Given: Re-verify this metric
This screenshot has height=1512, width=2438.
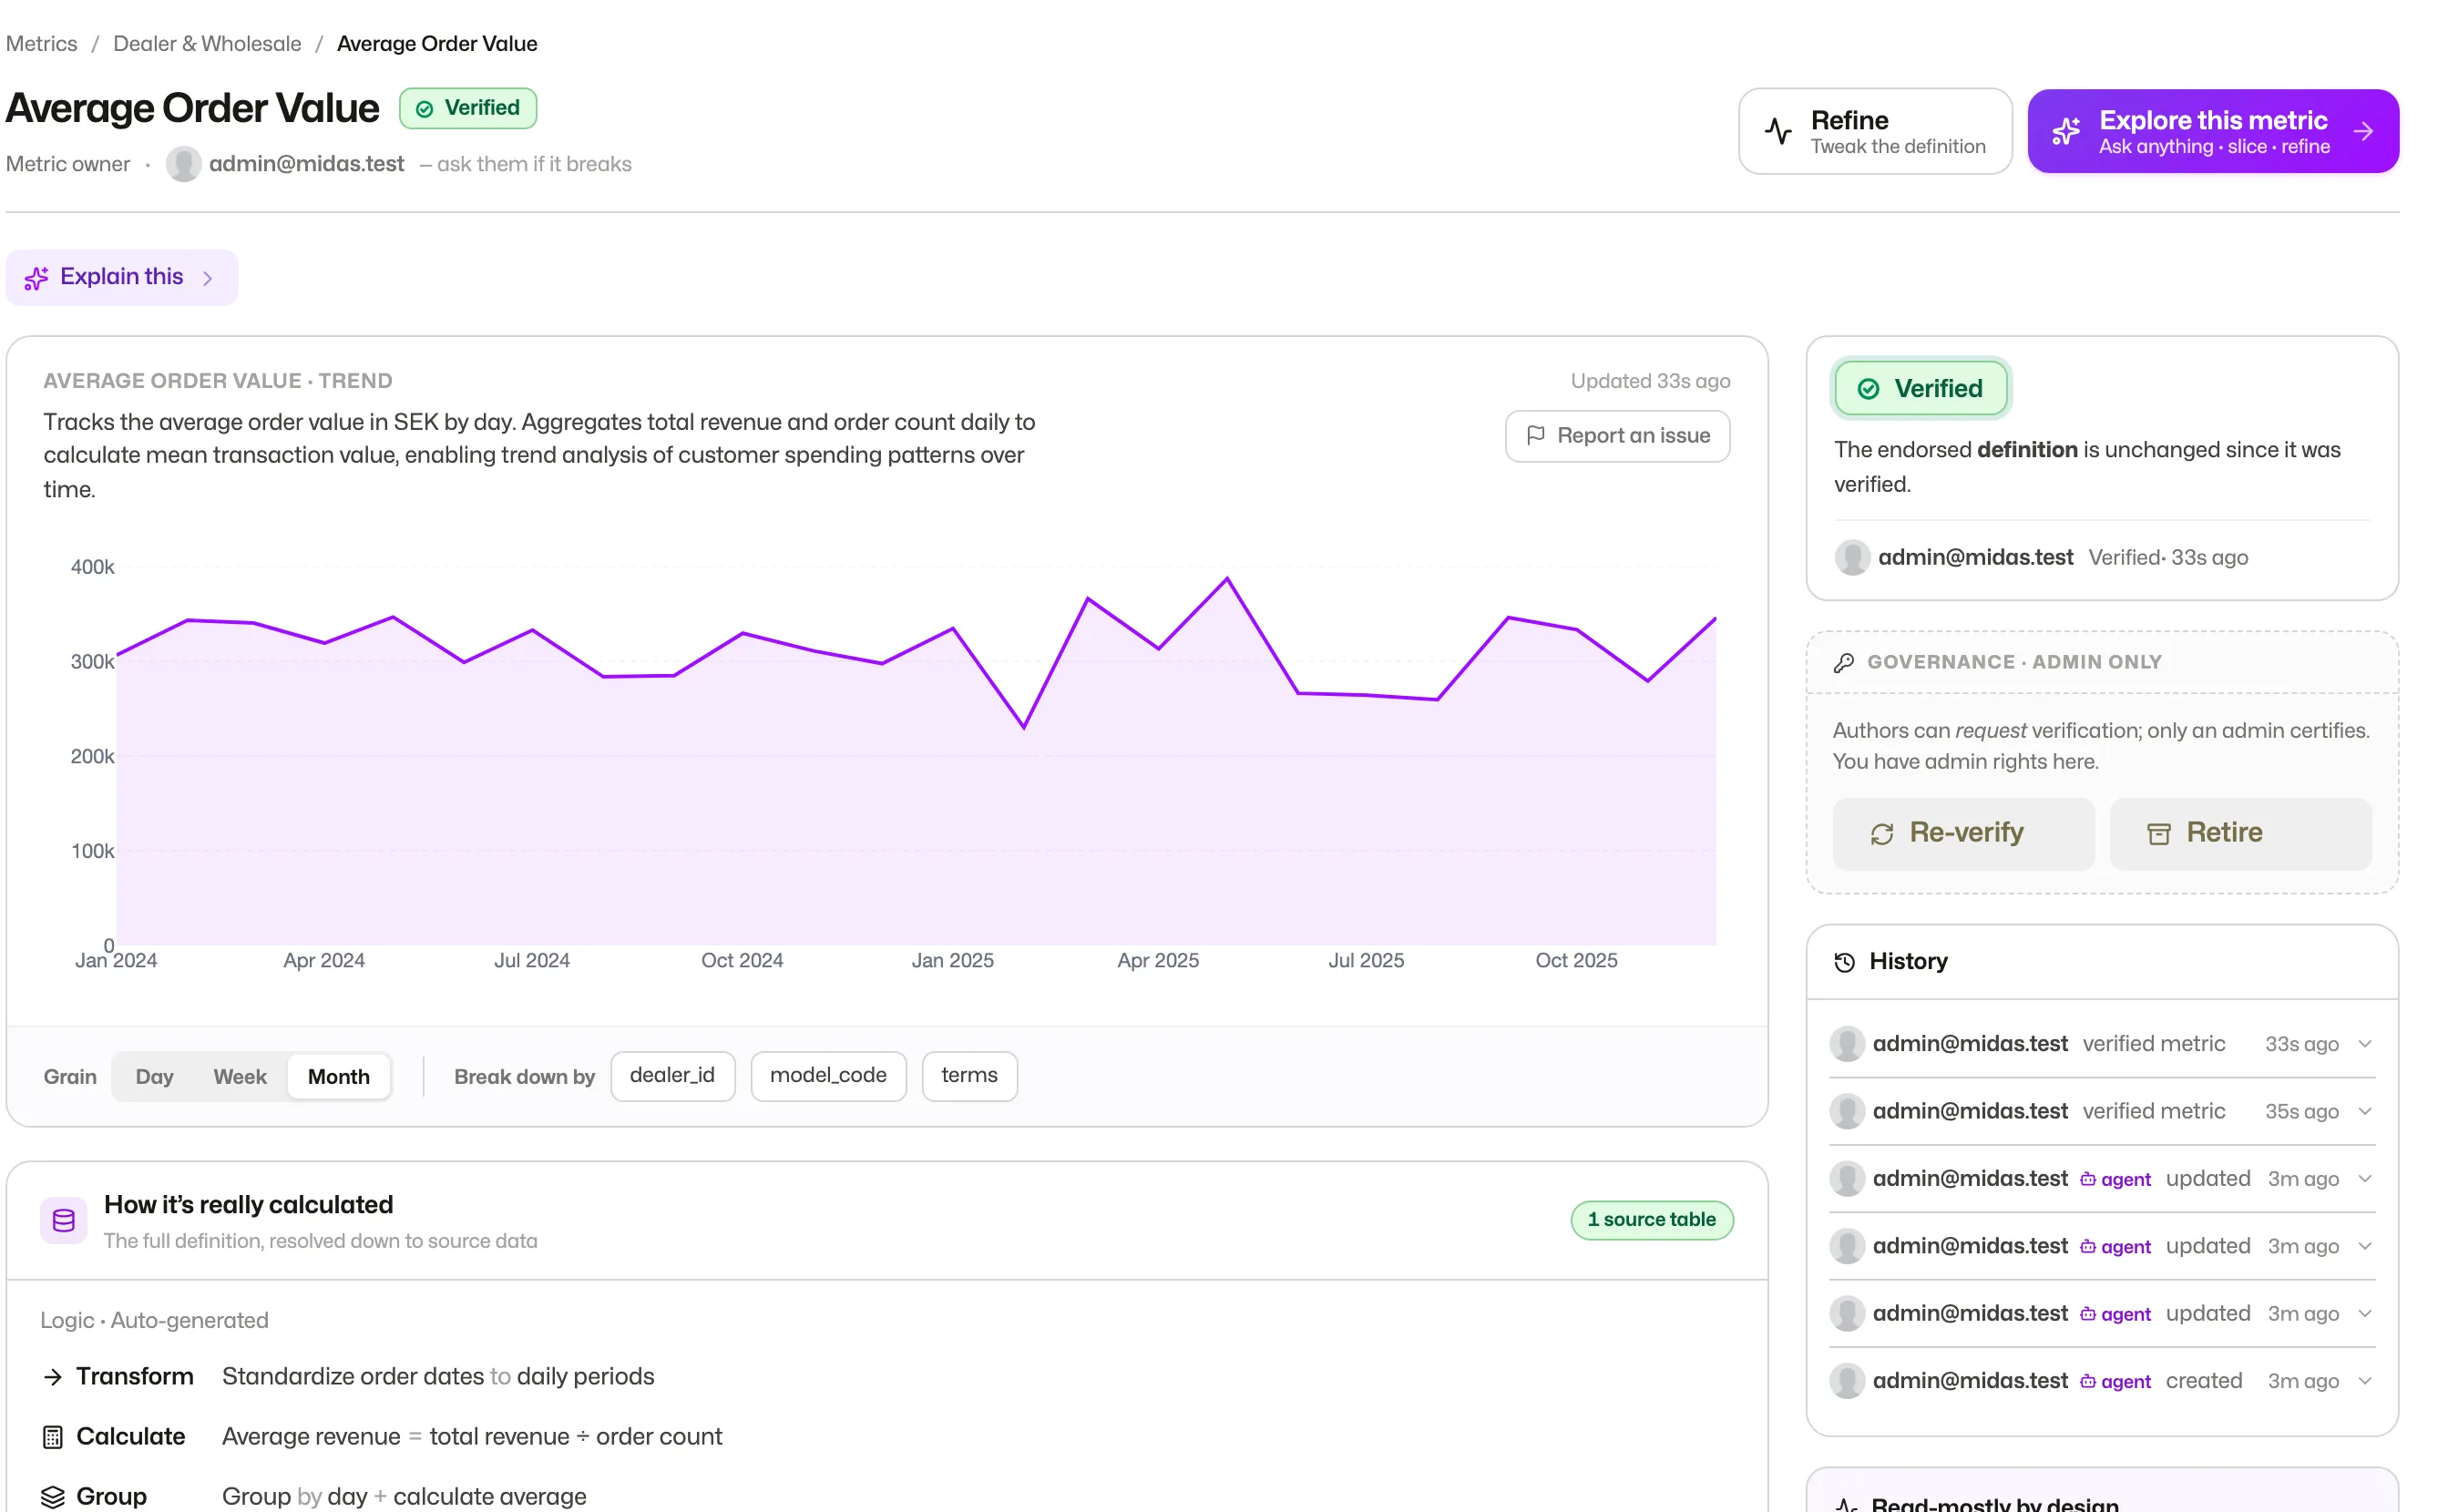Looking at the screenshot, I should (x=1963, y=833).
